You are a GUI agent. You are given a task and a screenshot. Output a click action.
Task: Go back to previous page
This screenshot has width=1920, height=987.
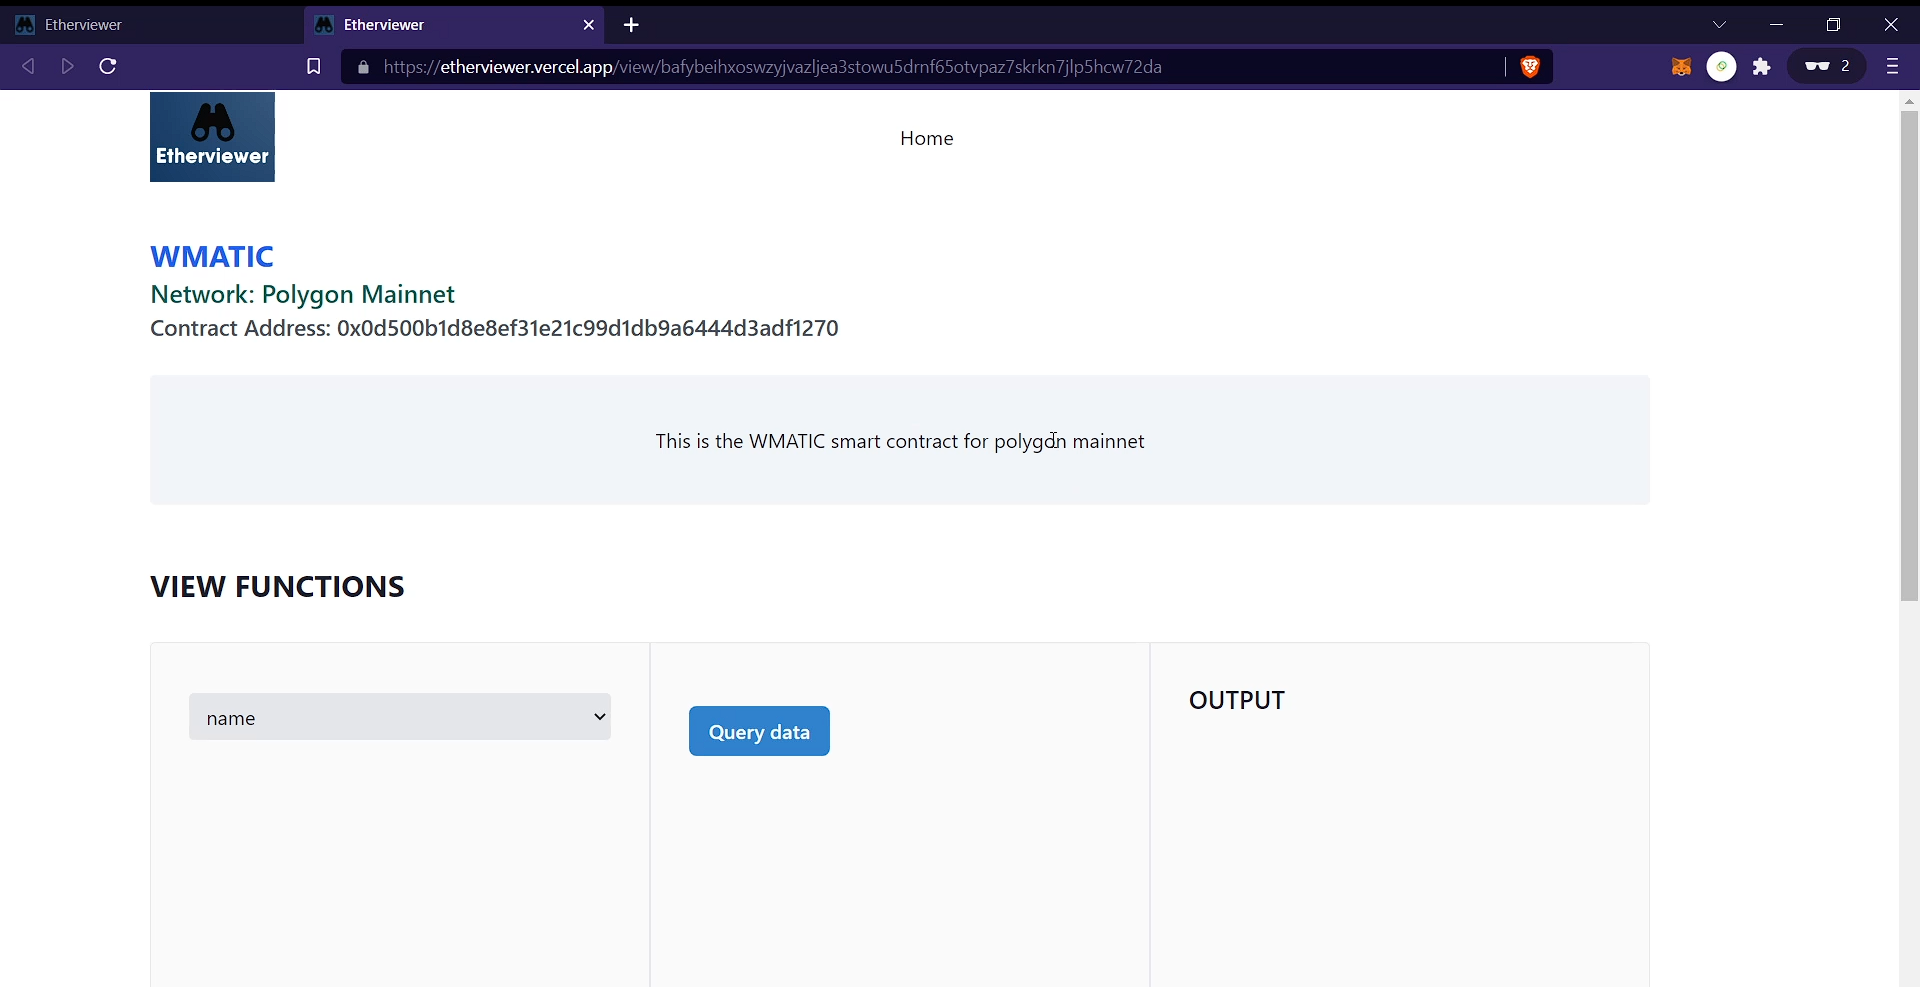pyautogui.click(x=28, y=66)
